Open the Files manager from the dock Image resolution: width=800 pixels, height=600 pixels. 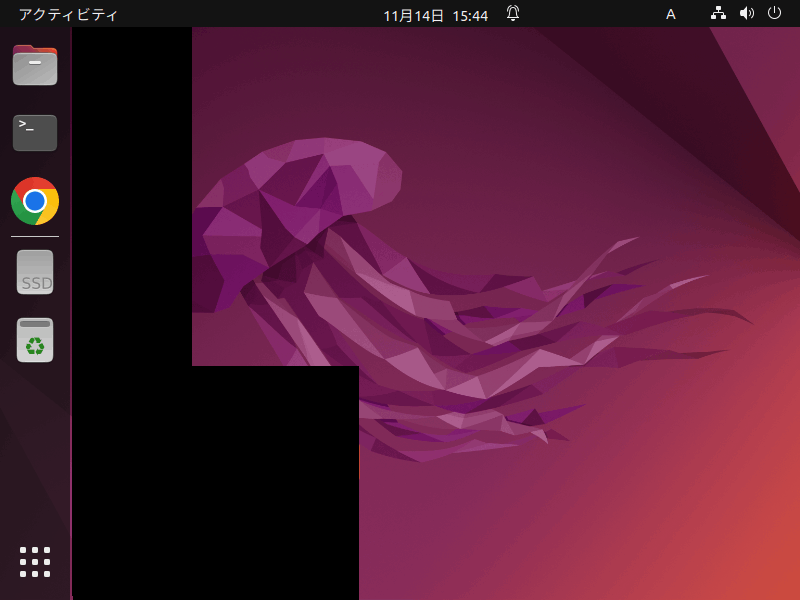[35, 65]
